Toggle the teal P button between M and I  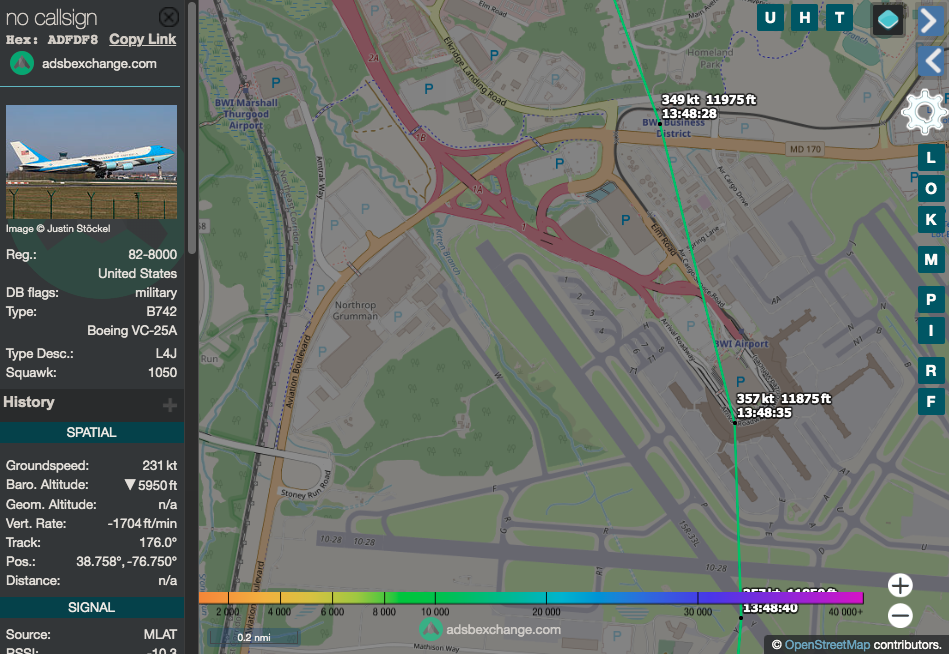point(931,299)
